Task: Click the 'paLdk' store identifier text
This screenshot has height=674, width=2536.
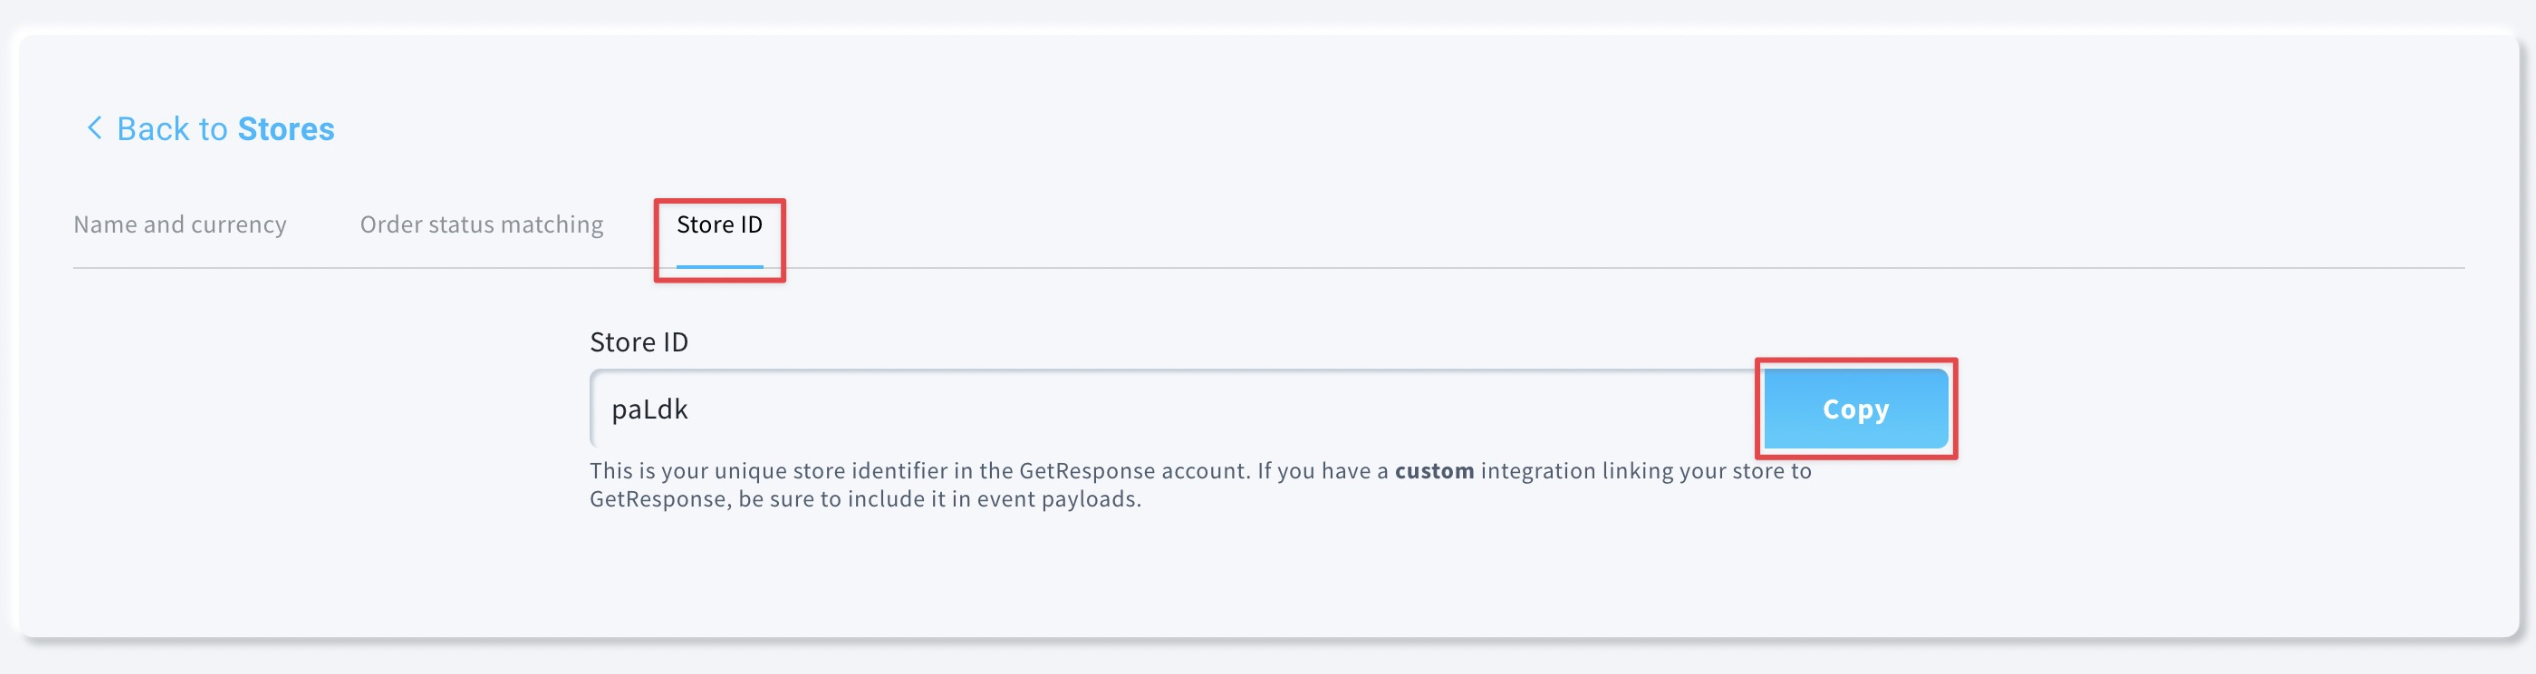Action: point(650,409)
